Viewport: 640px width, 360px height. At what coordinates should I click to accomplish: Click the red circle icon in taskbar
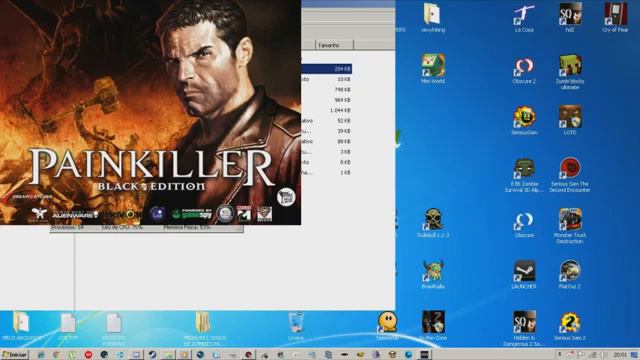pyautogui.click(x=88, y=355)
